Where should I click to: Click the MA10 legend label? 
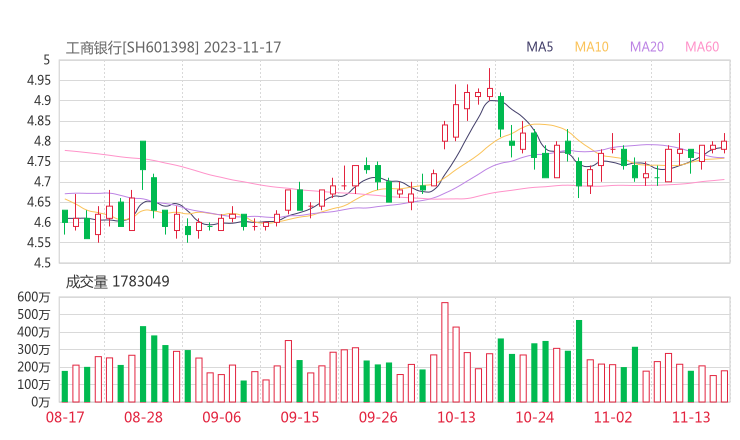click(x=591, y=47)
